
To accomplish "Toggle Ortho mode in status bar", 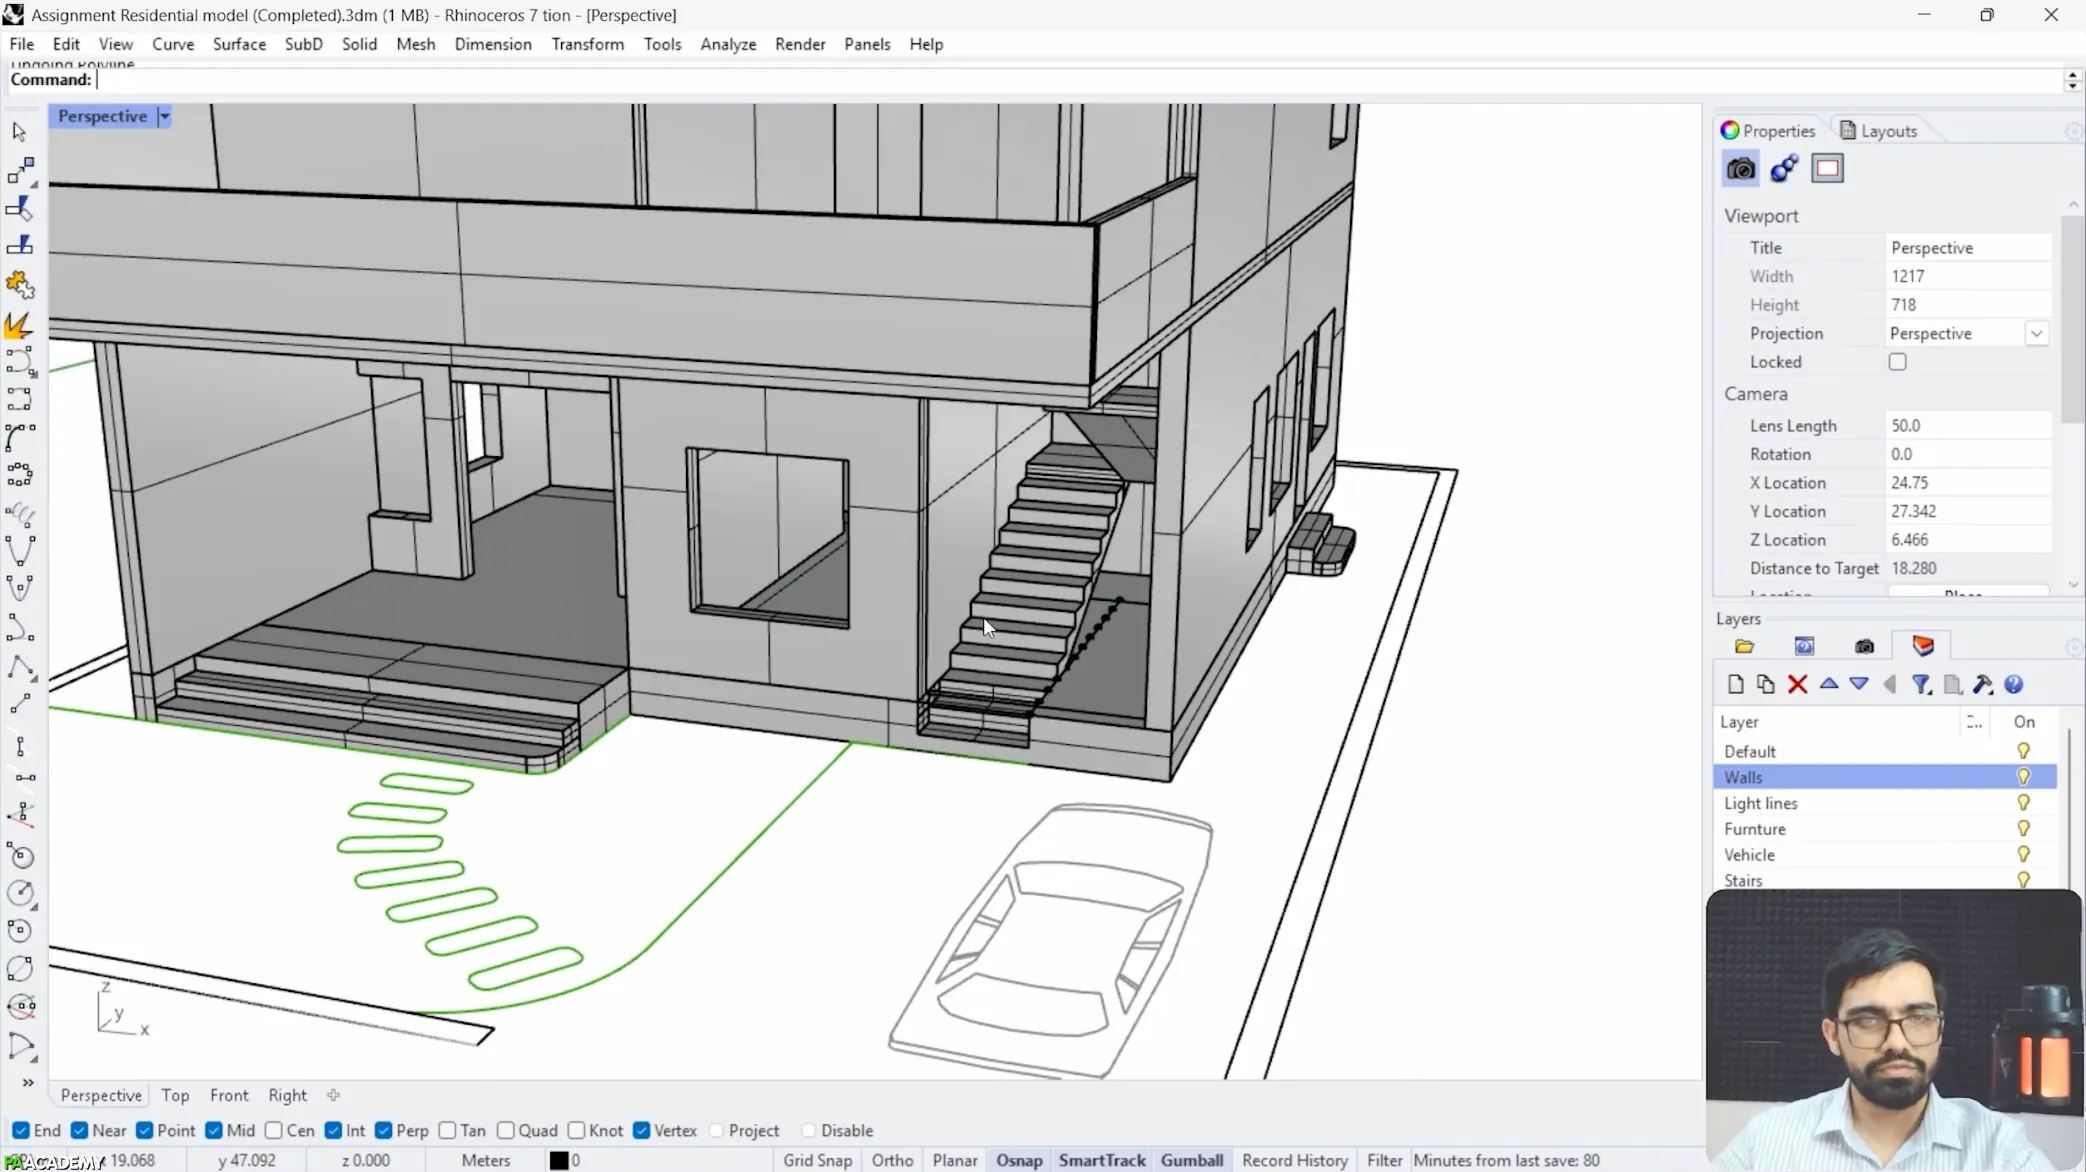I will [x=892, y=1160].
